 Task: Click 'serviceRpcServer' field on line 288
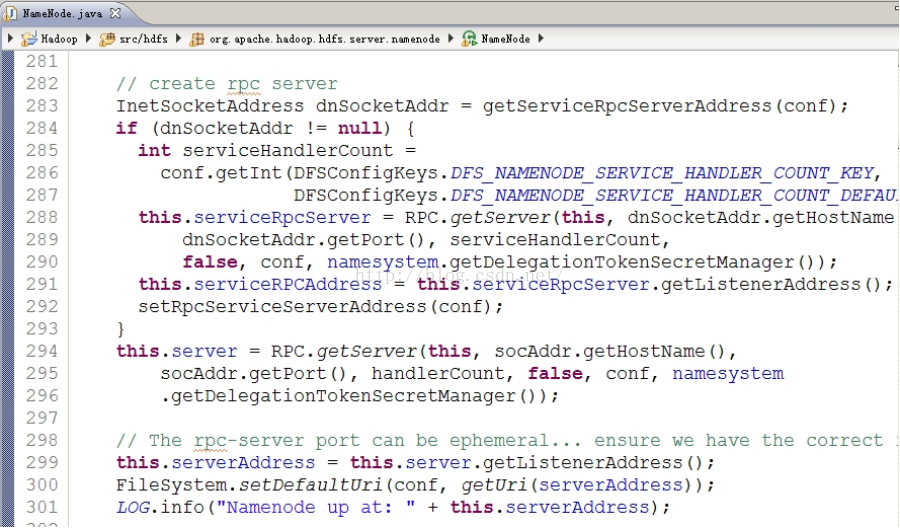tap(282, 217)
